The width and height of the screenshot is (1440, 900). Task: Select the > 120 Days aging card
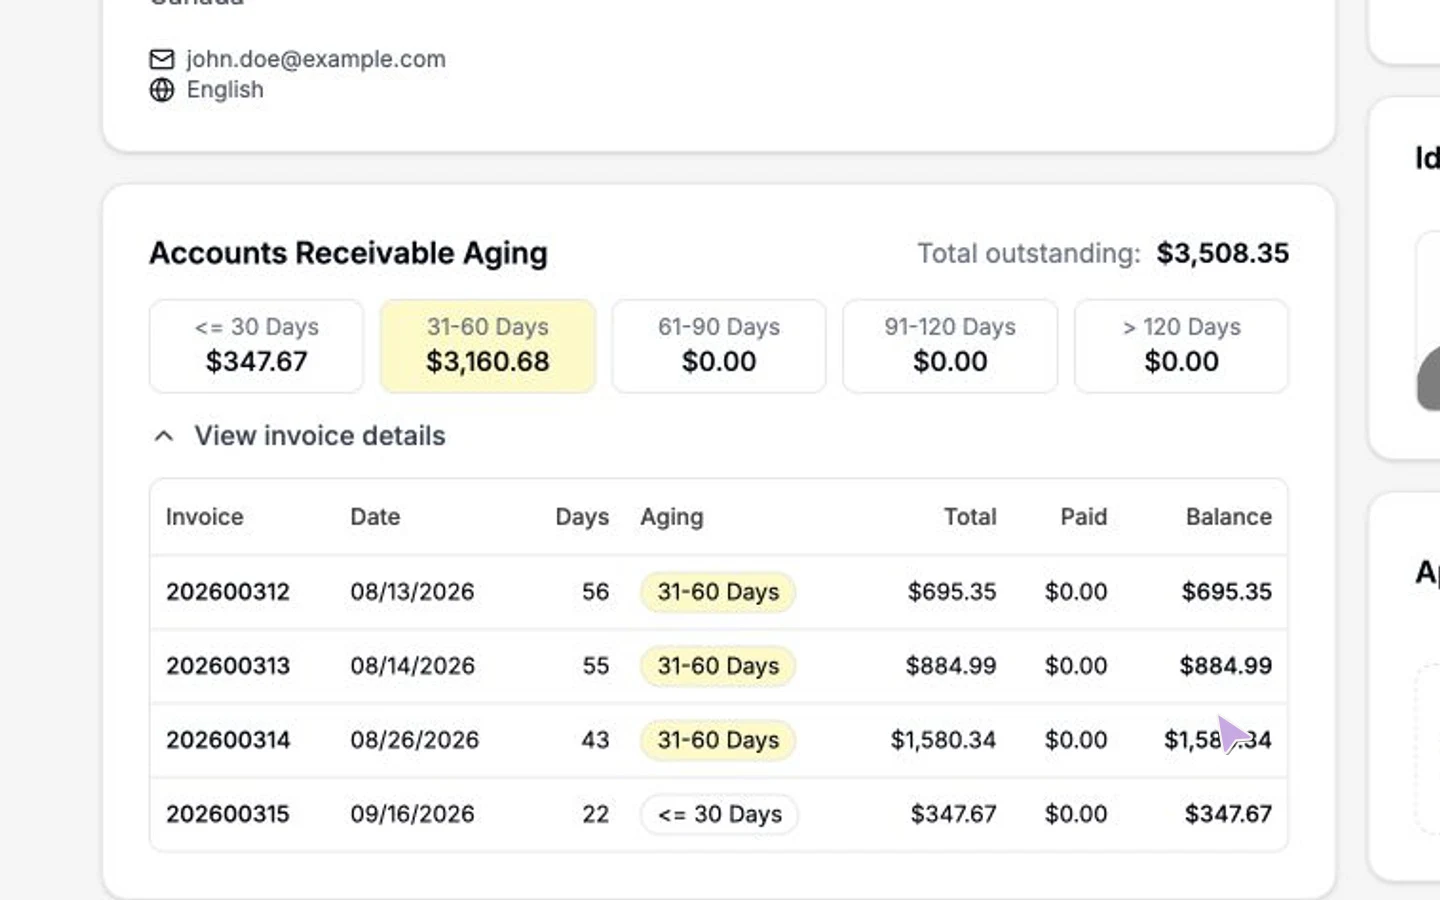1181,346
